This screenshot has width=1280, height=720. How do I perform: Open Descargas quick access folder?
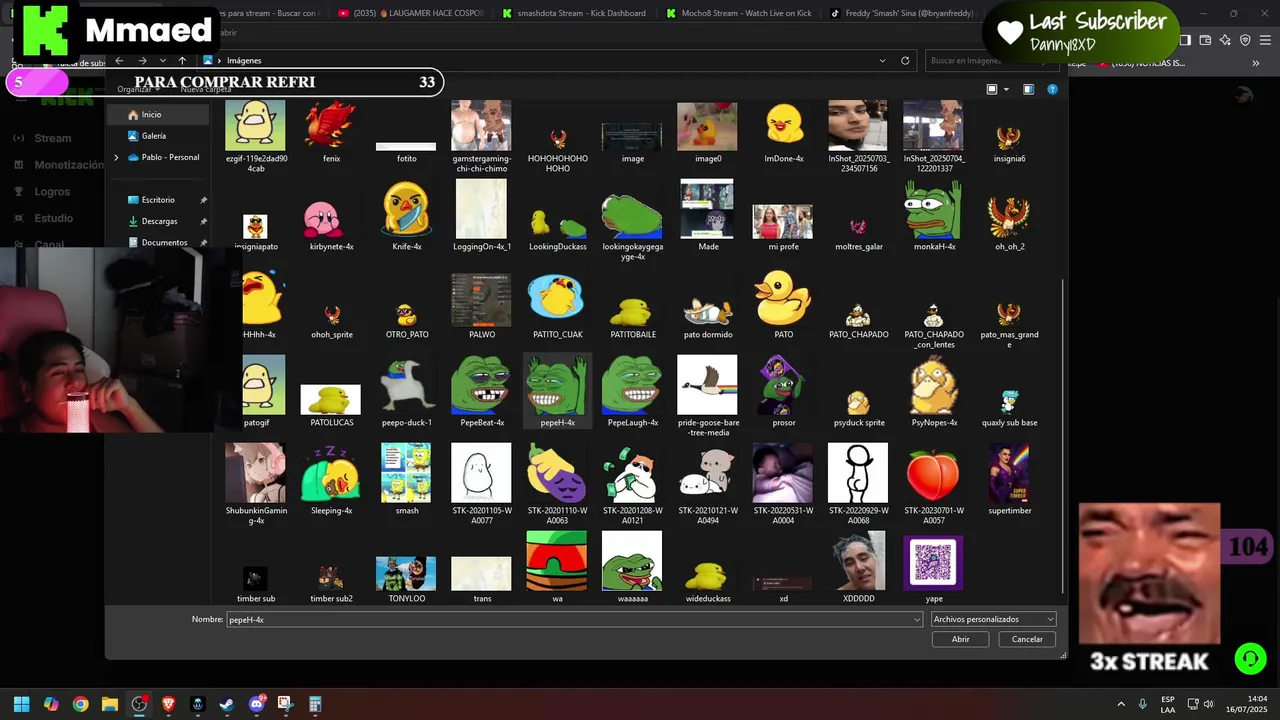[159, 221]
